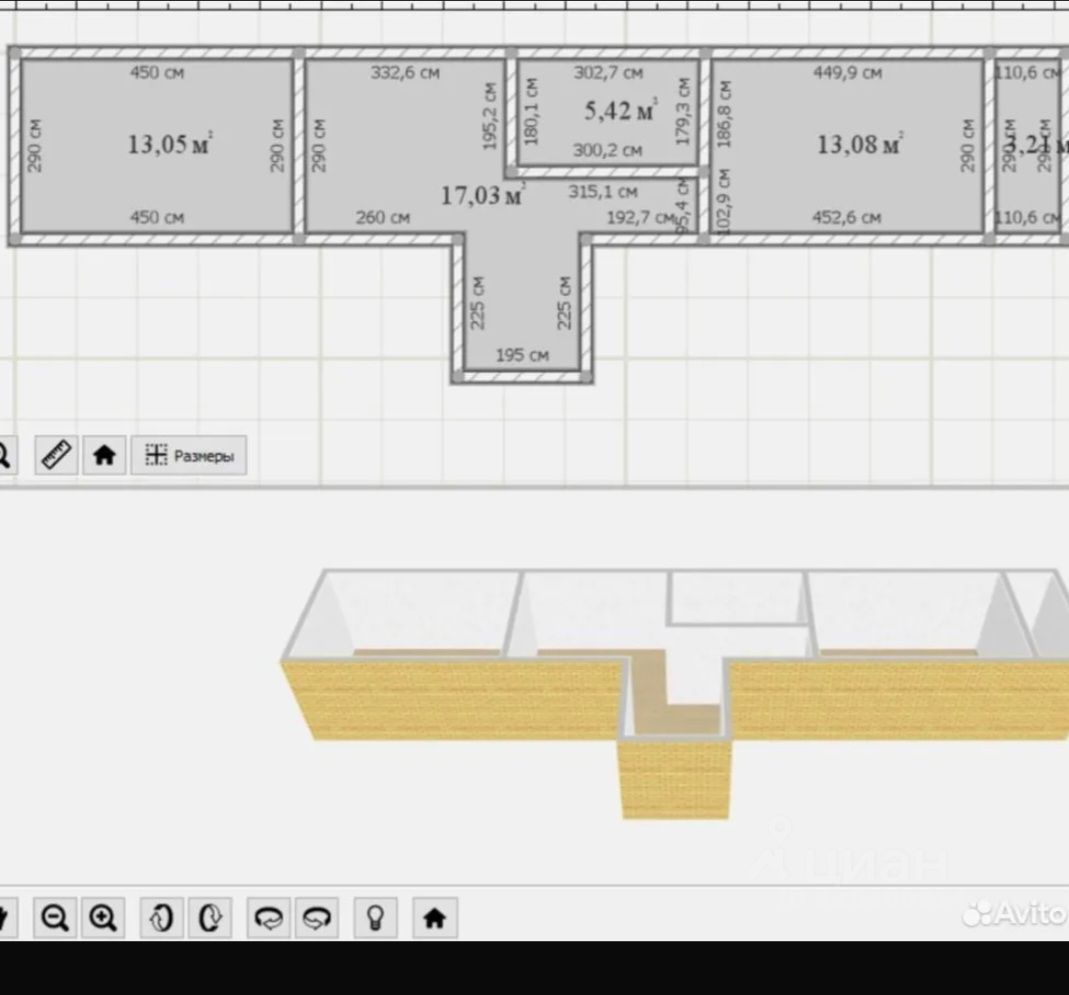Zoom in the 3D view
The height and width of the screenshot is (995, 1069).
pos(103,916)
